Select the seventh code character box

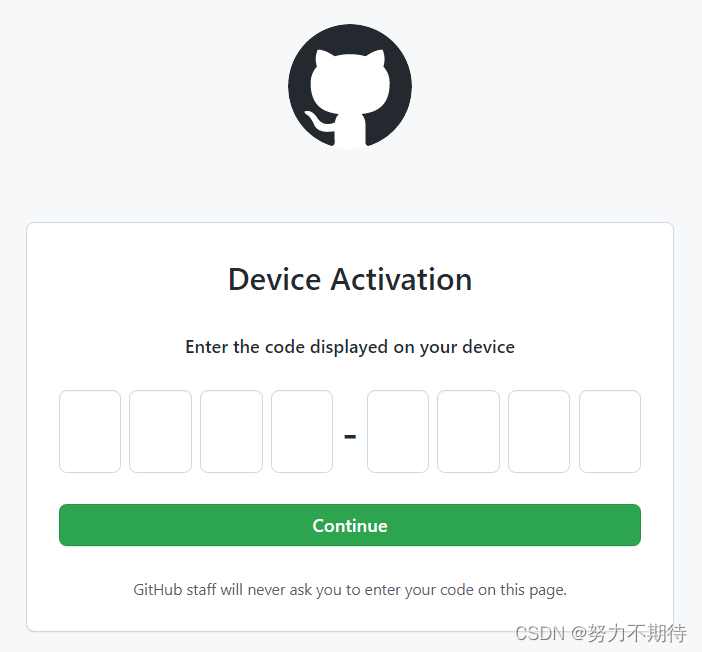click(x=539, y=431)
